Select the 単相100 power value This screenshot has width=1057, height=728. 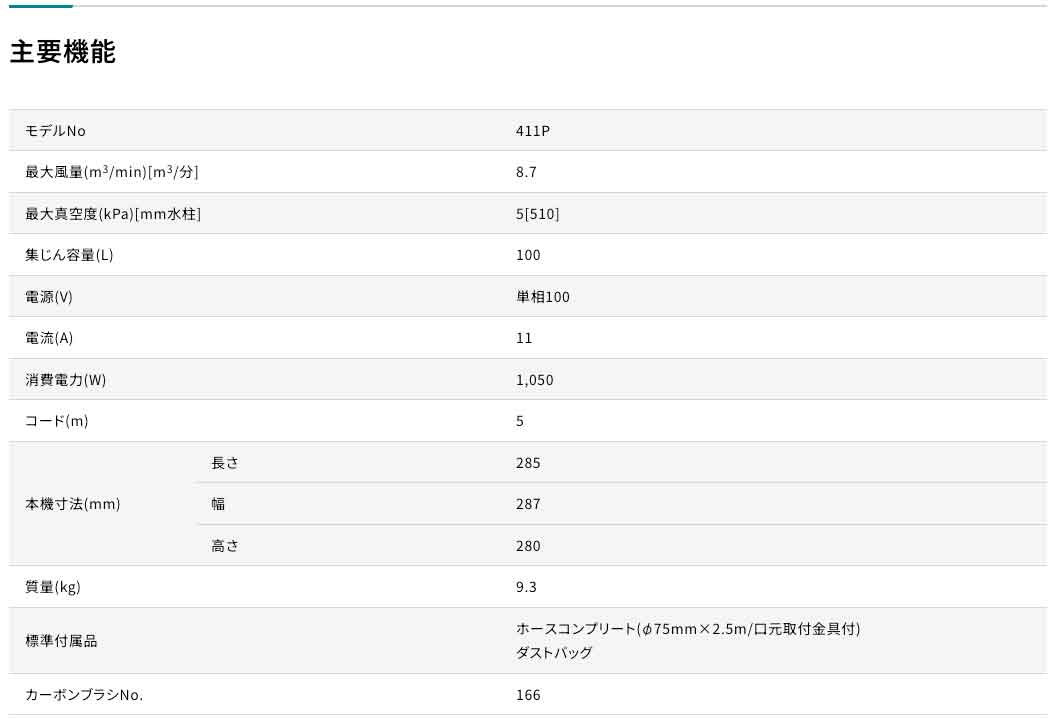[x=542, y=297]
